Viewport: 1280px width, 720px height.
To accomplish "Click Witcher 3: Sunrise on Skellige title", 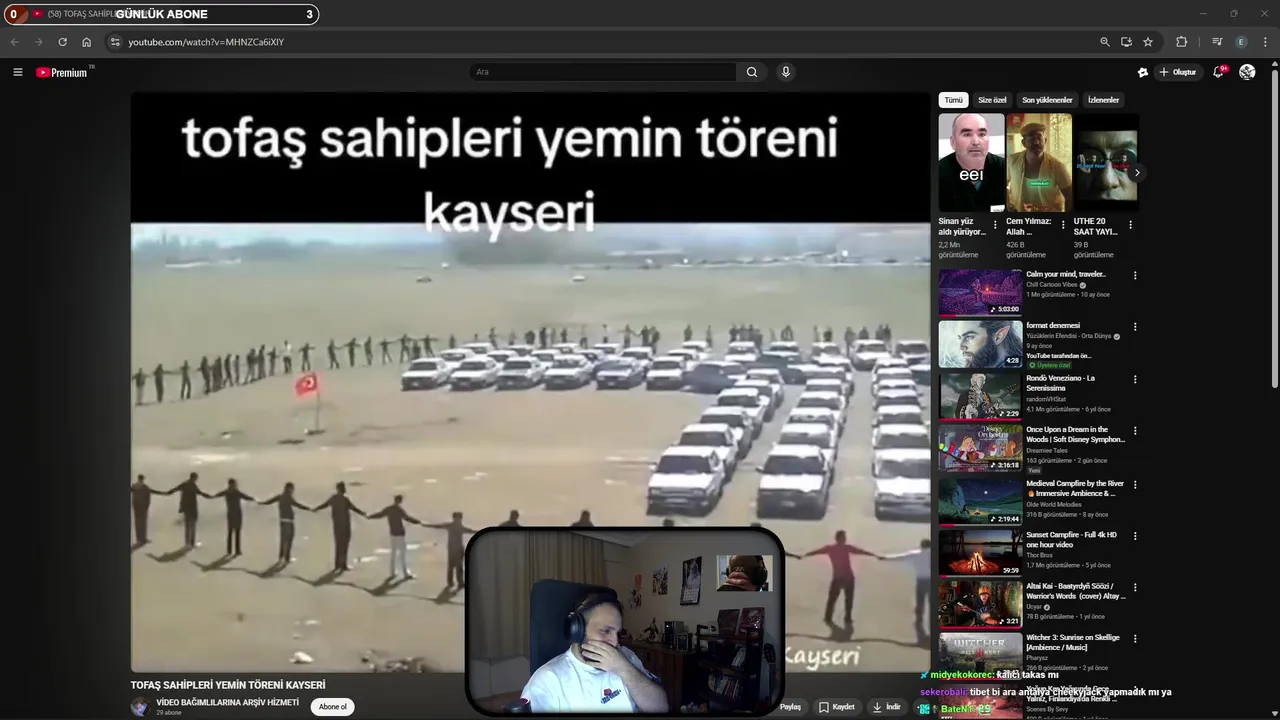I will (x=1073, y=642).
